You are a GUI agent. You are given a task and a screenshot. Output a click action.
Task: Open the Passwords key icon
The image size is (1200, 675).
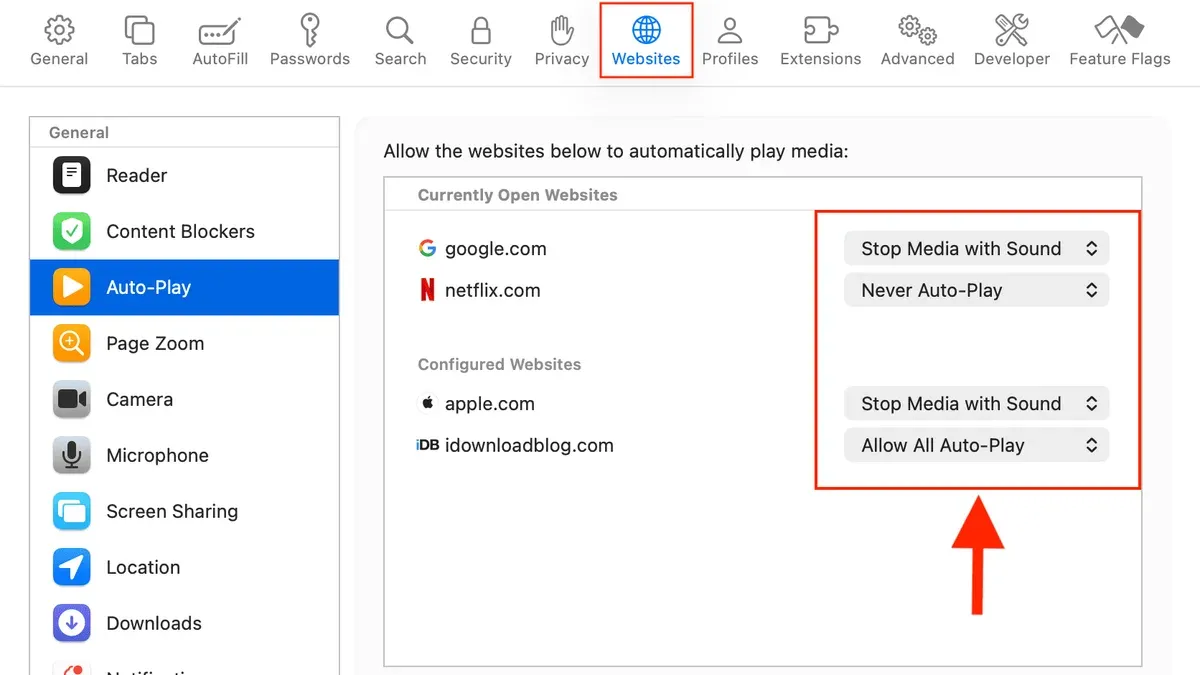(310, 30)
